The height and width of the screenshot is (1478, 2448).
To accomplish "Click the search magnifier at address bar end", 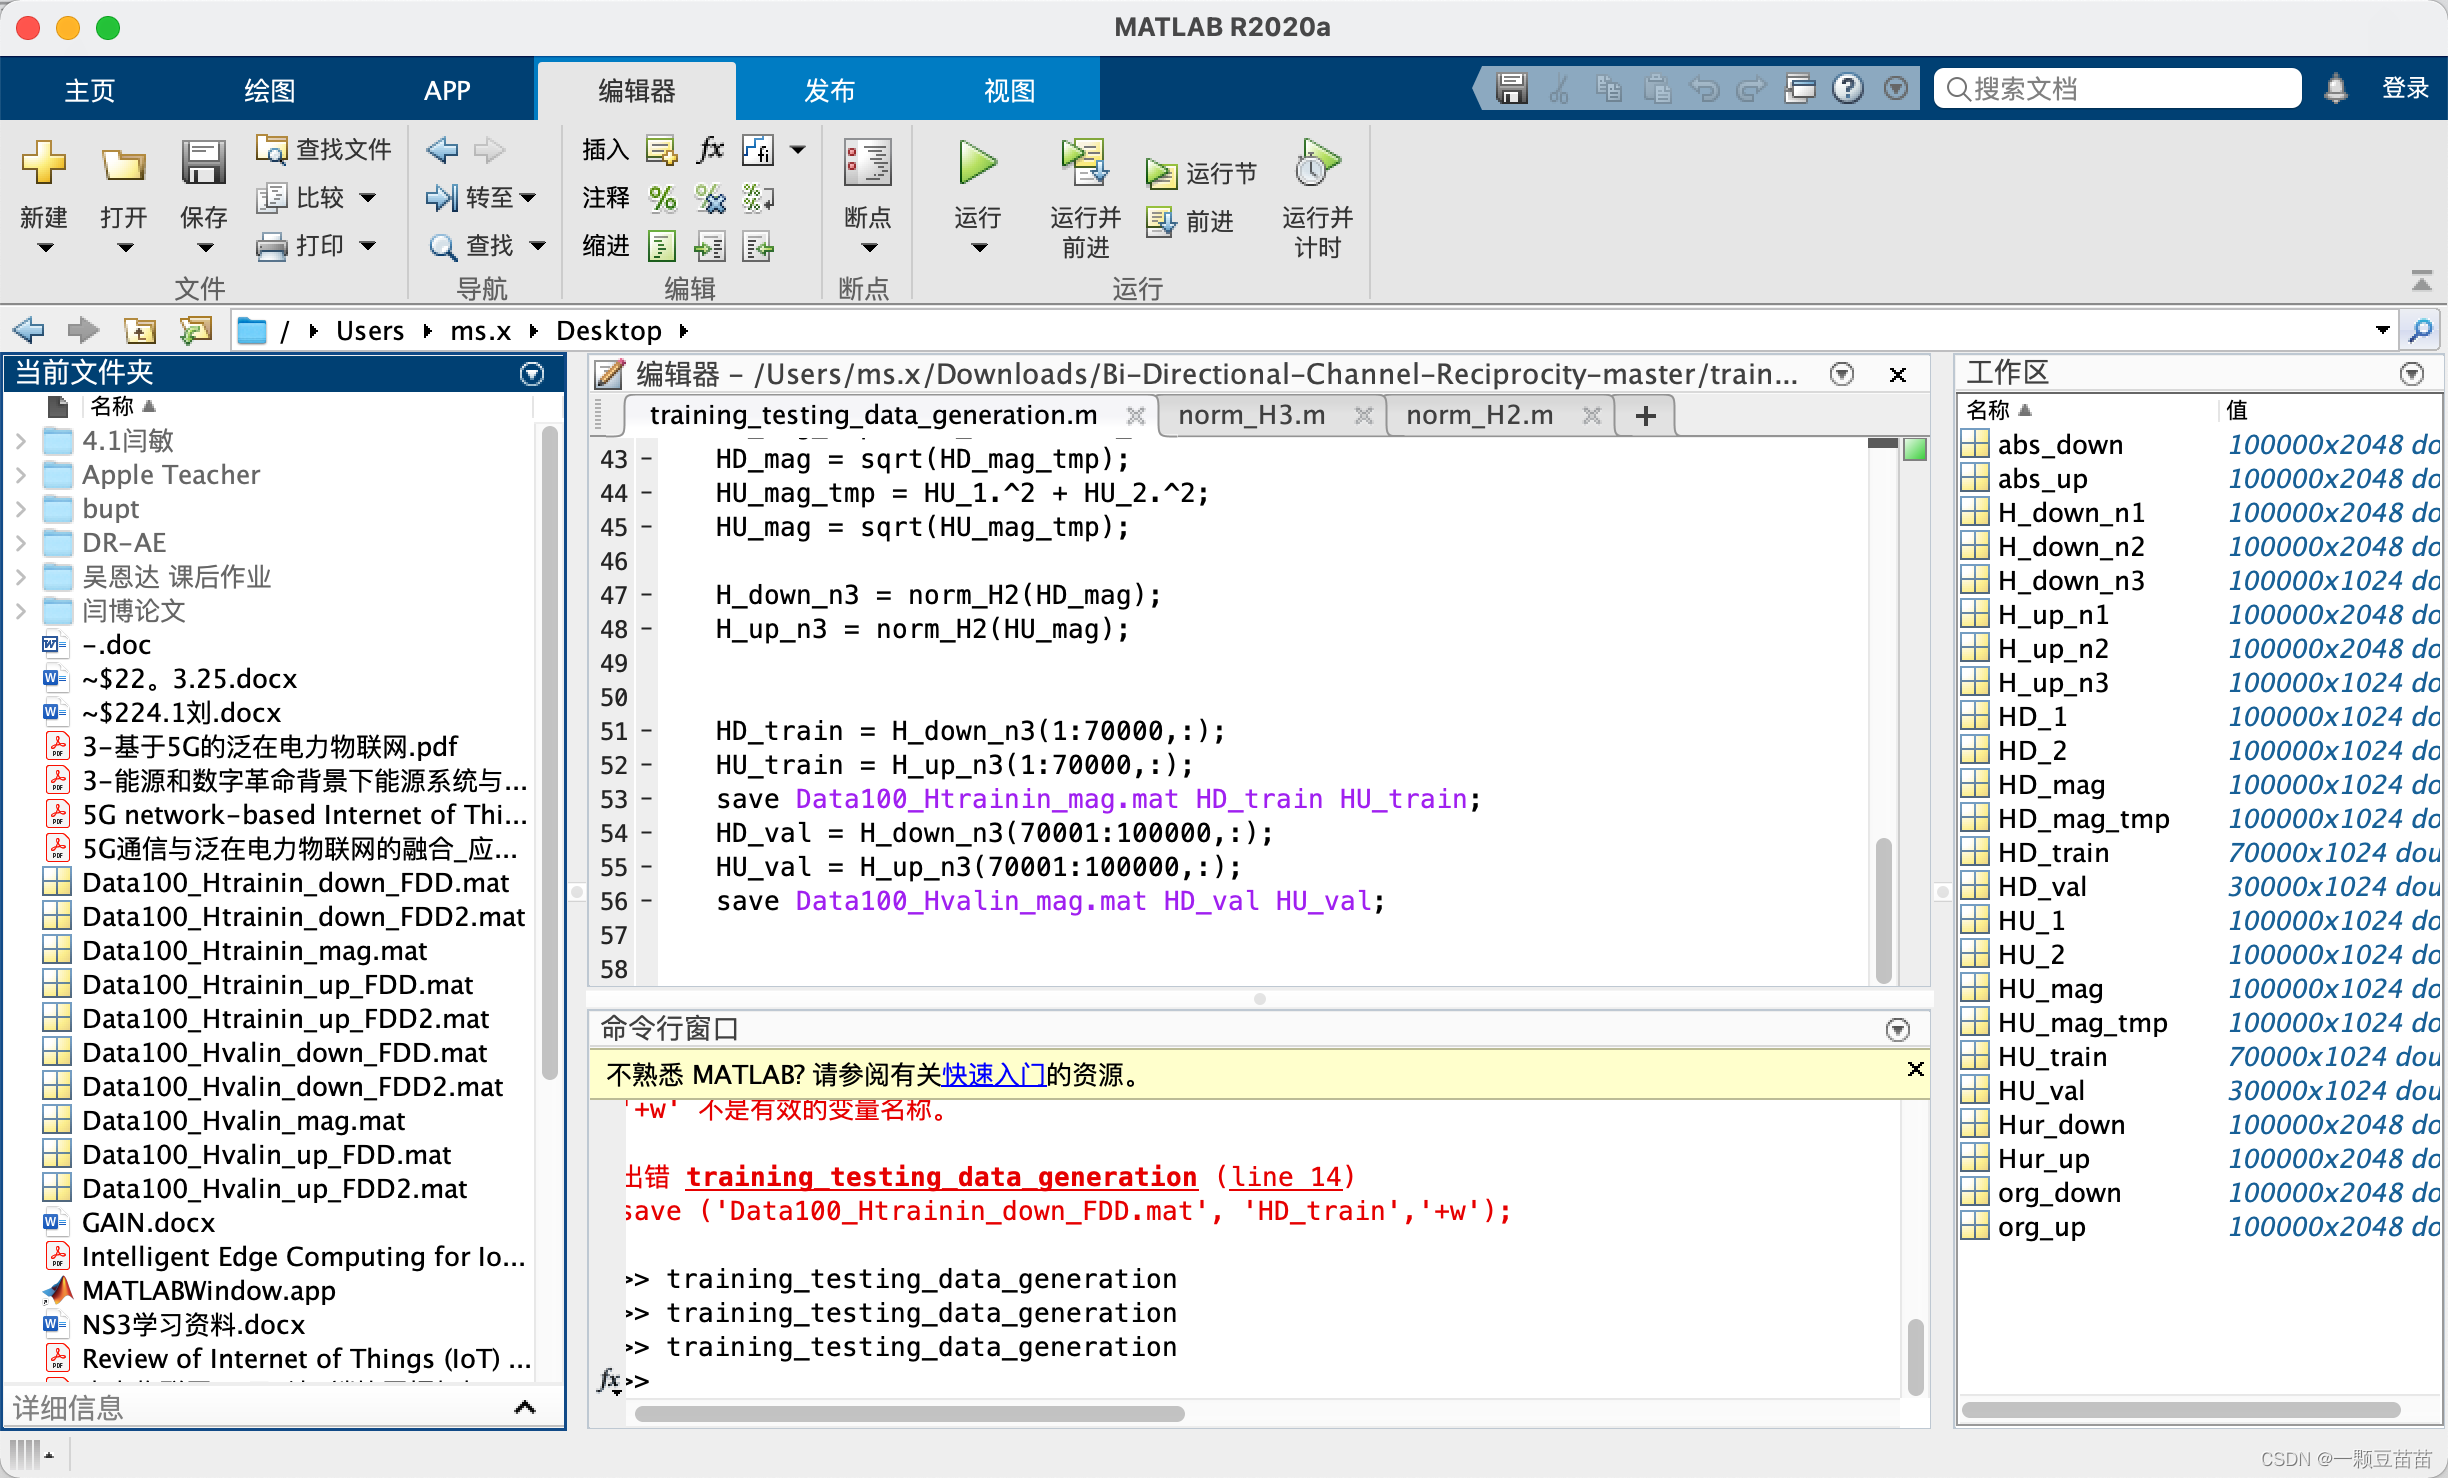I will [x=2421, y=330].
